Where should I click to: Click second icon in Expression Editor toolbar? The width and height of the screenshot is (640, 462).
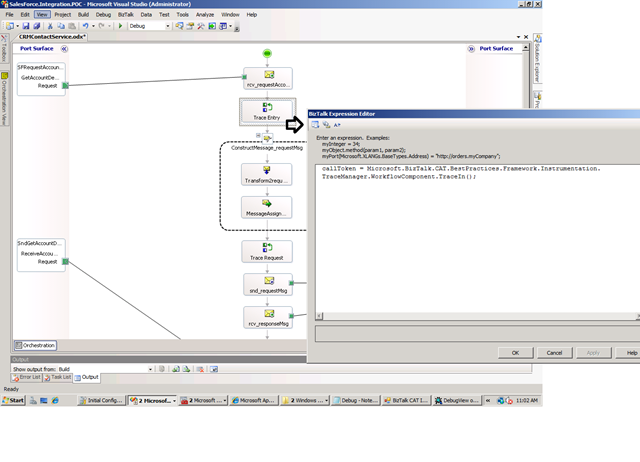pos(326,125)
